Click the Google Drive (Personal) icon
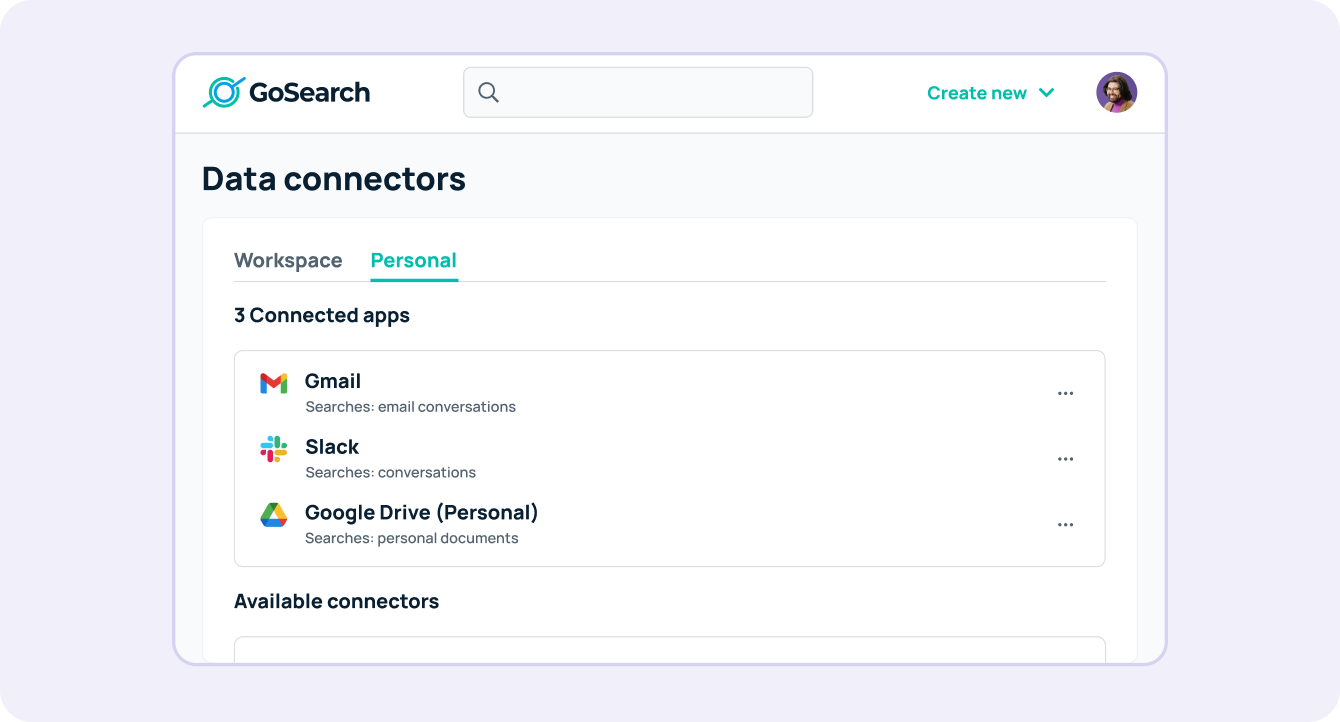This screenshot has width=1340, height=722. click(x=274, y=514)
